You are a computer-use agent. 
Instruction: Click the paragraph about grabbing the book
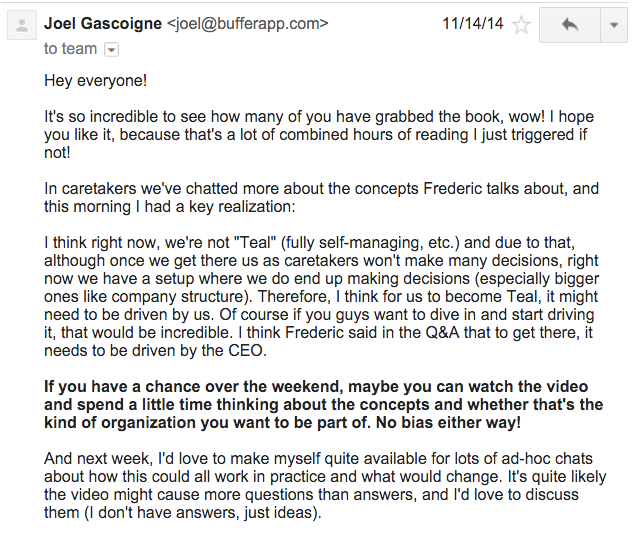point(319,134)
